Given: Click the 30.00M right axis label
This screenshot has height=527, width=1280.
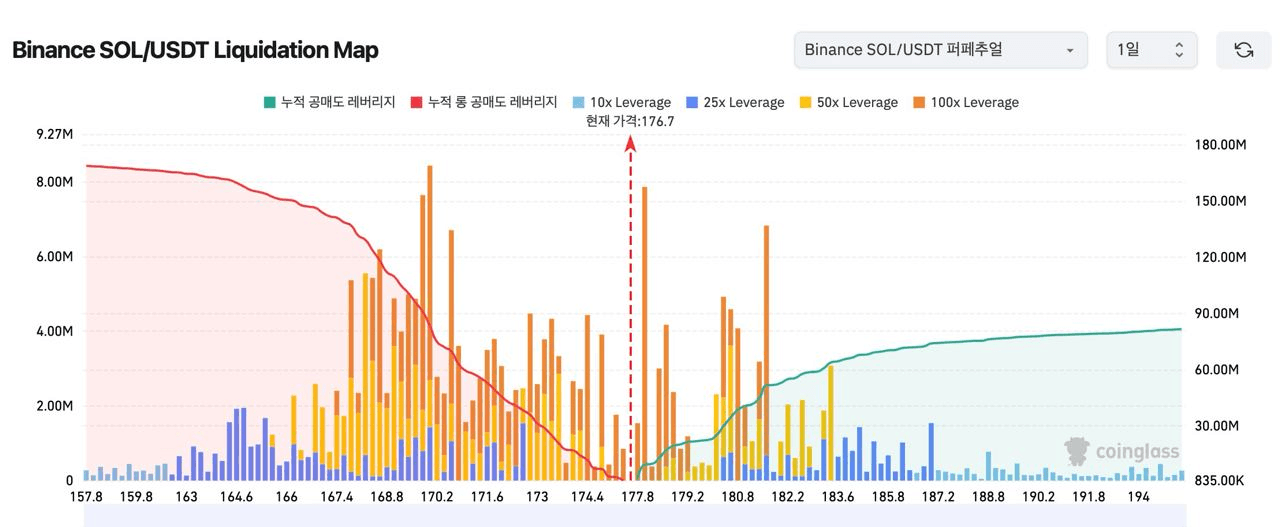Looking at the screenshot, I should tap(1216, 425).
